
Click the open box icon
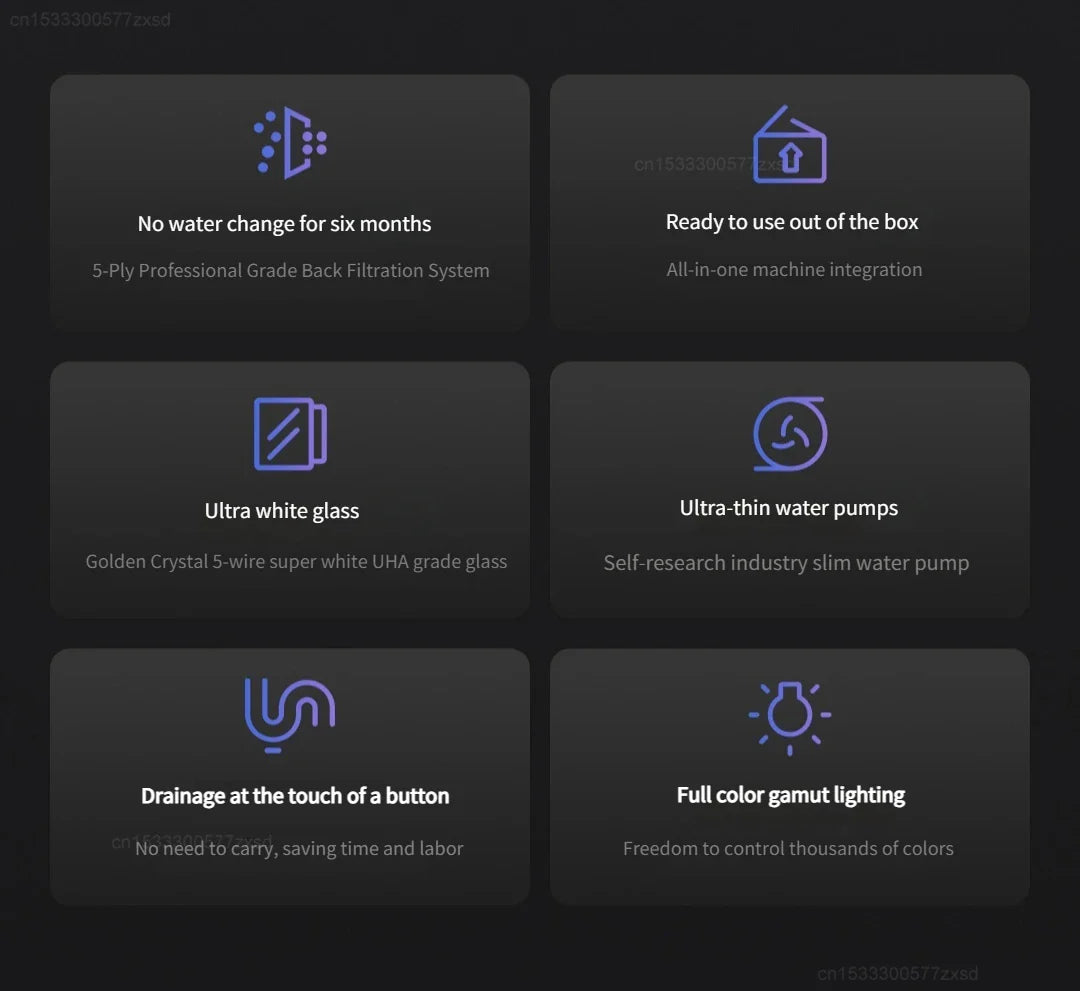tap(789, 146)
